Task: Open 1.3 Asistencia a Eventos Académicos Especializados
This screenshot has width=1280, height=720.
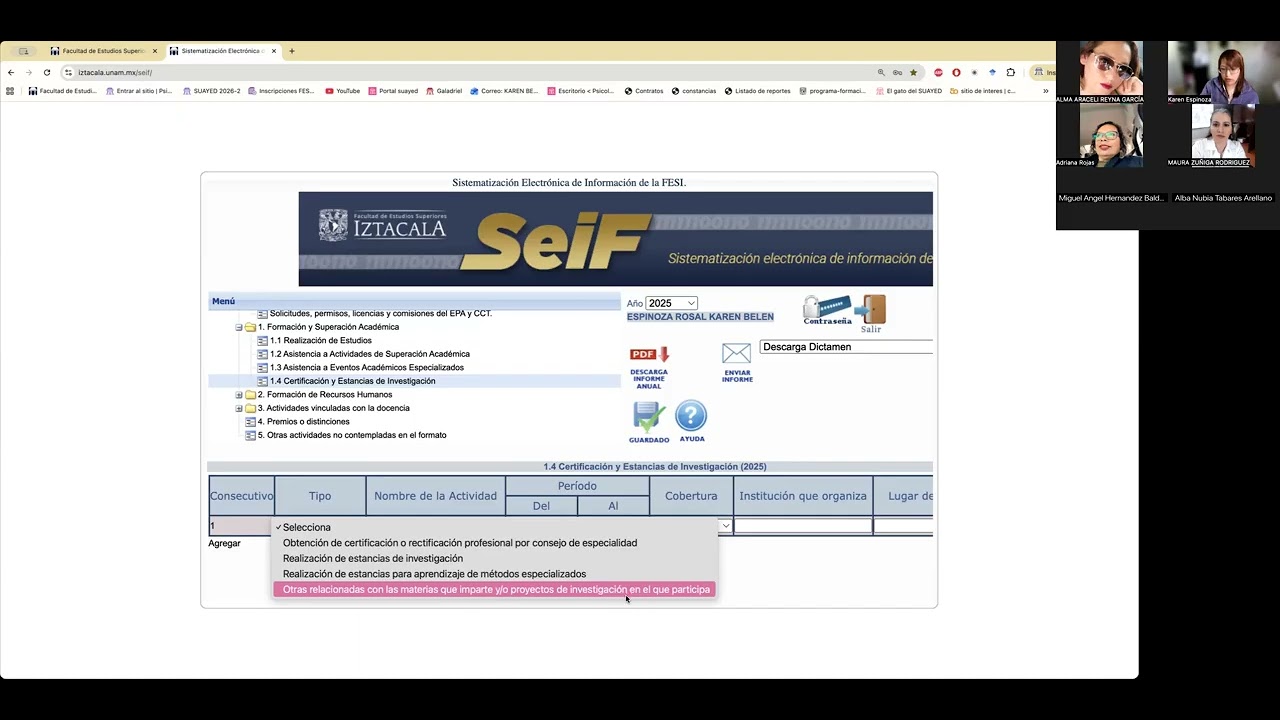Action: pos(366,367)
